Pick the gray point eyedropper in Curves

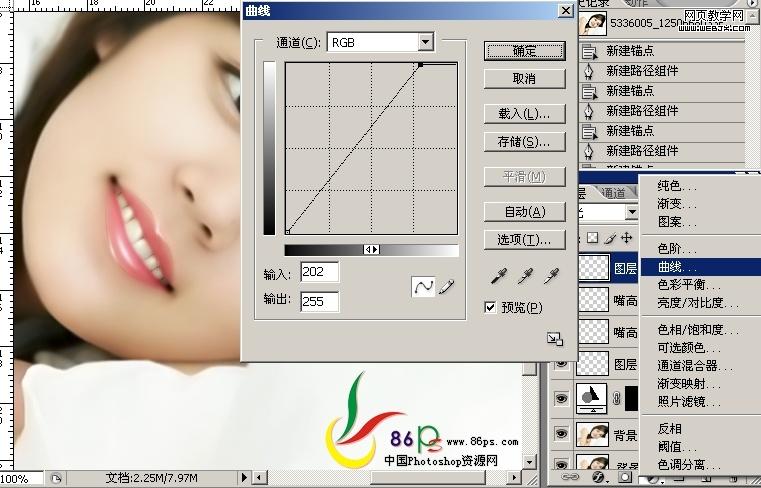(525, 276)
